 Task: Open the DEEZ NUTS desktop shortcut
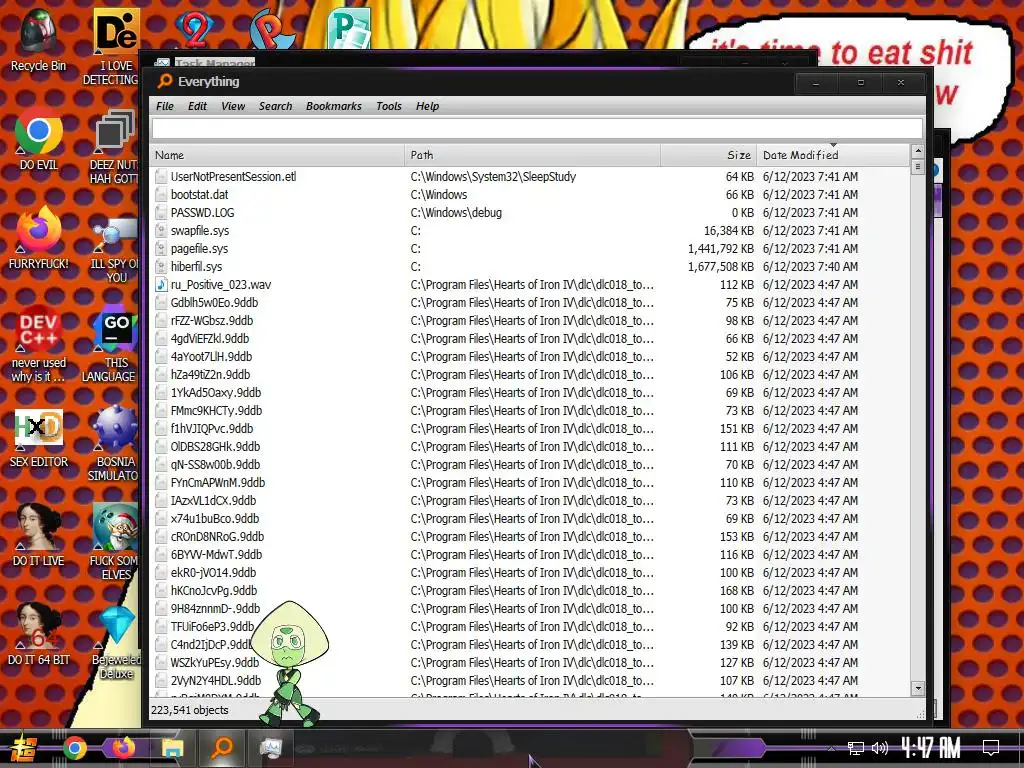click(x=114, y=146)
